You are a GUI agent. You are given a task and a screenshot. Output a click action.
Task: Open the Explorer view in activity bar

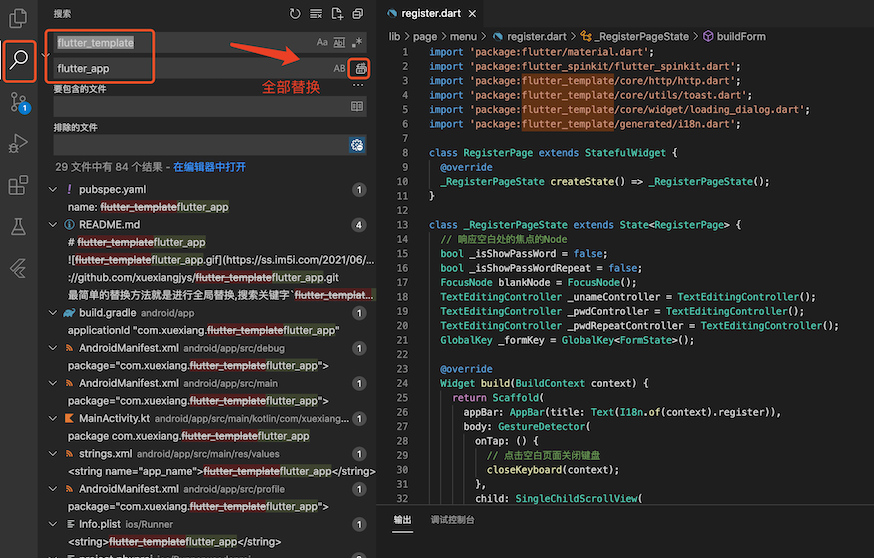tap(18, 18)
